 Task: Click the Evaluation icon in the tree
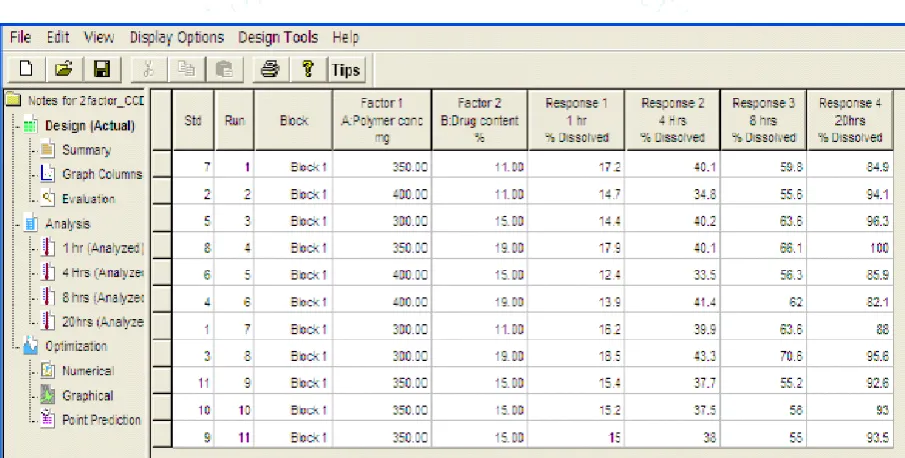[48, 198]
